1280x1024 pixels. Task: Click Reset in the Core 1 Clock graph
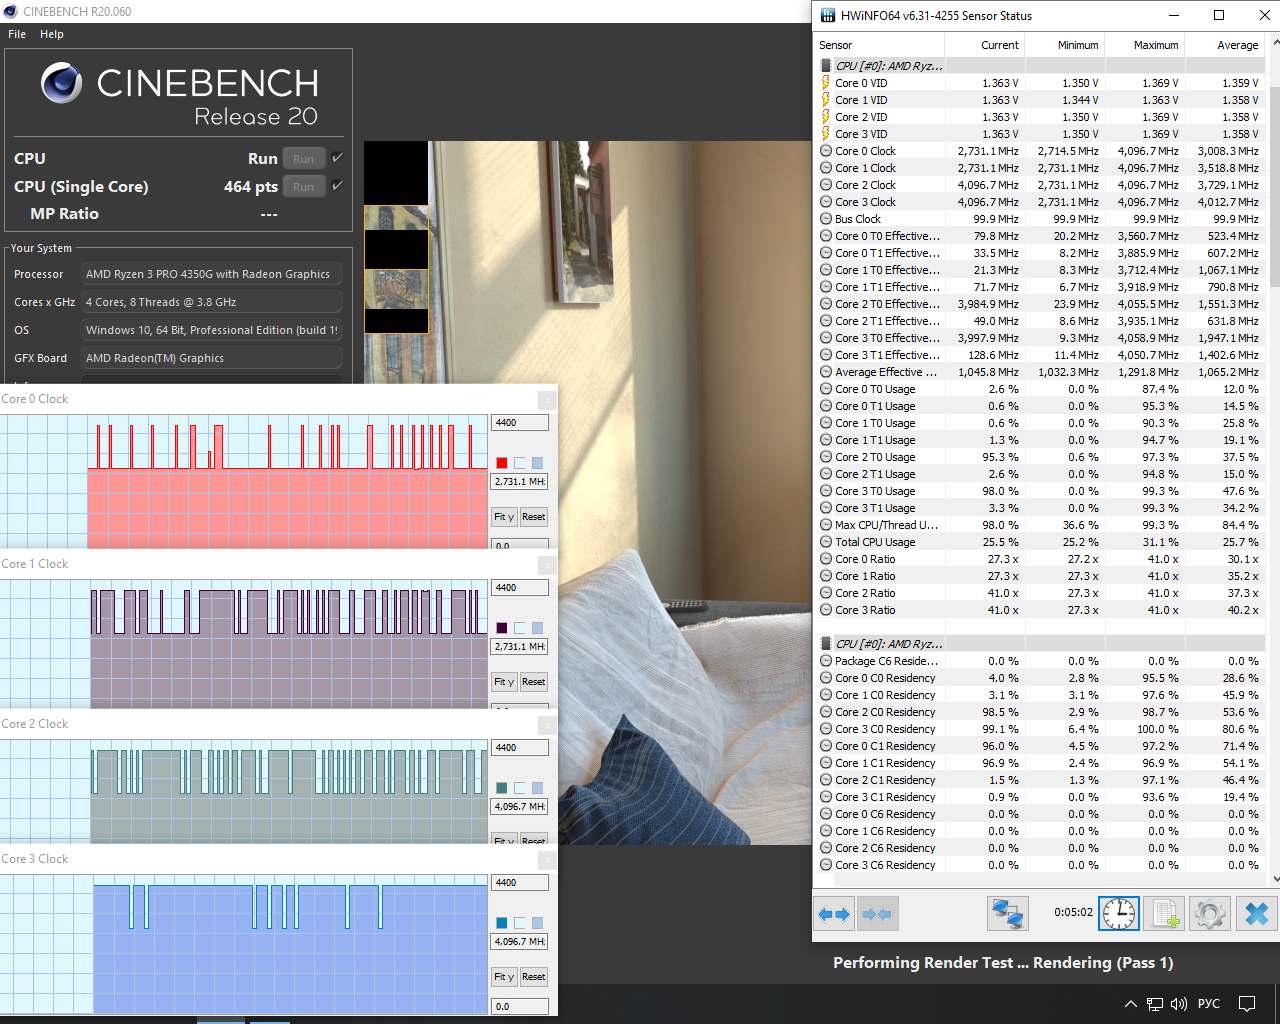point(534,682)
